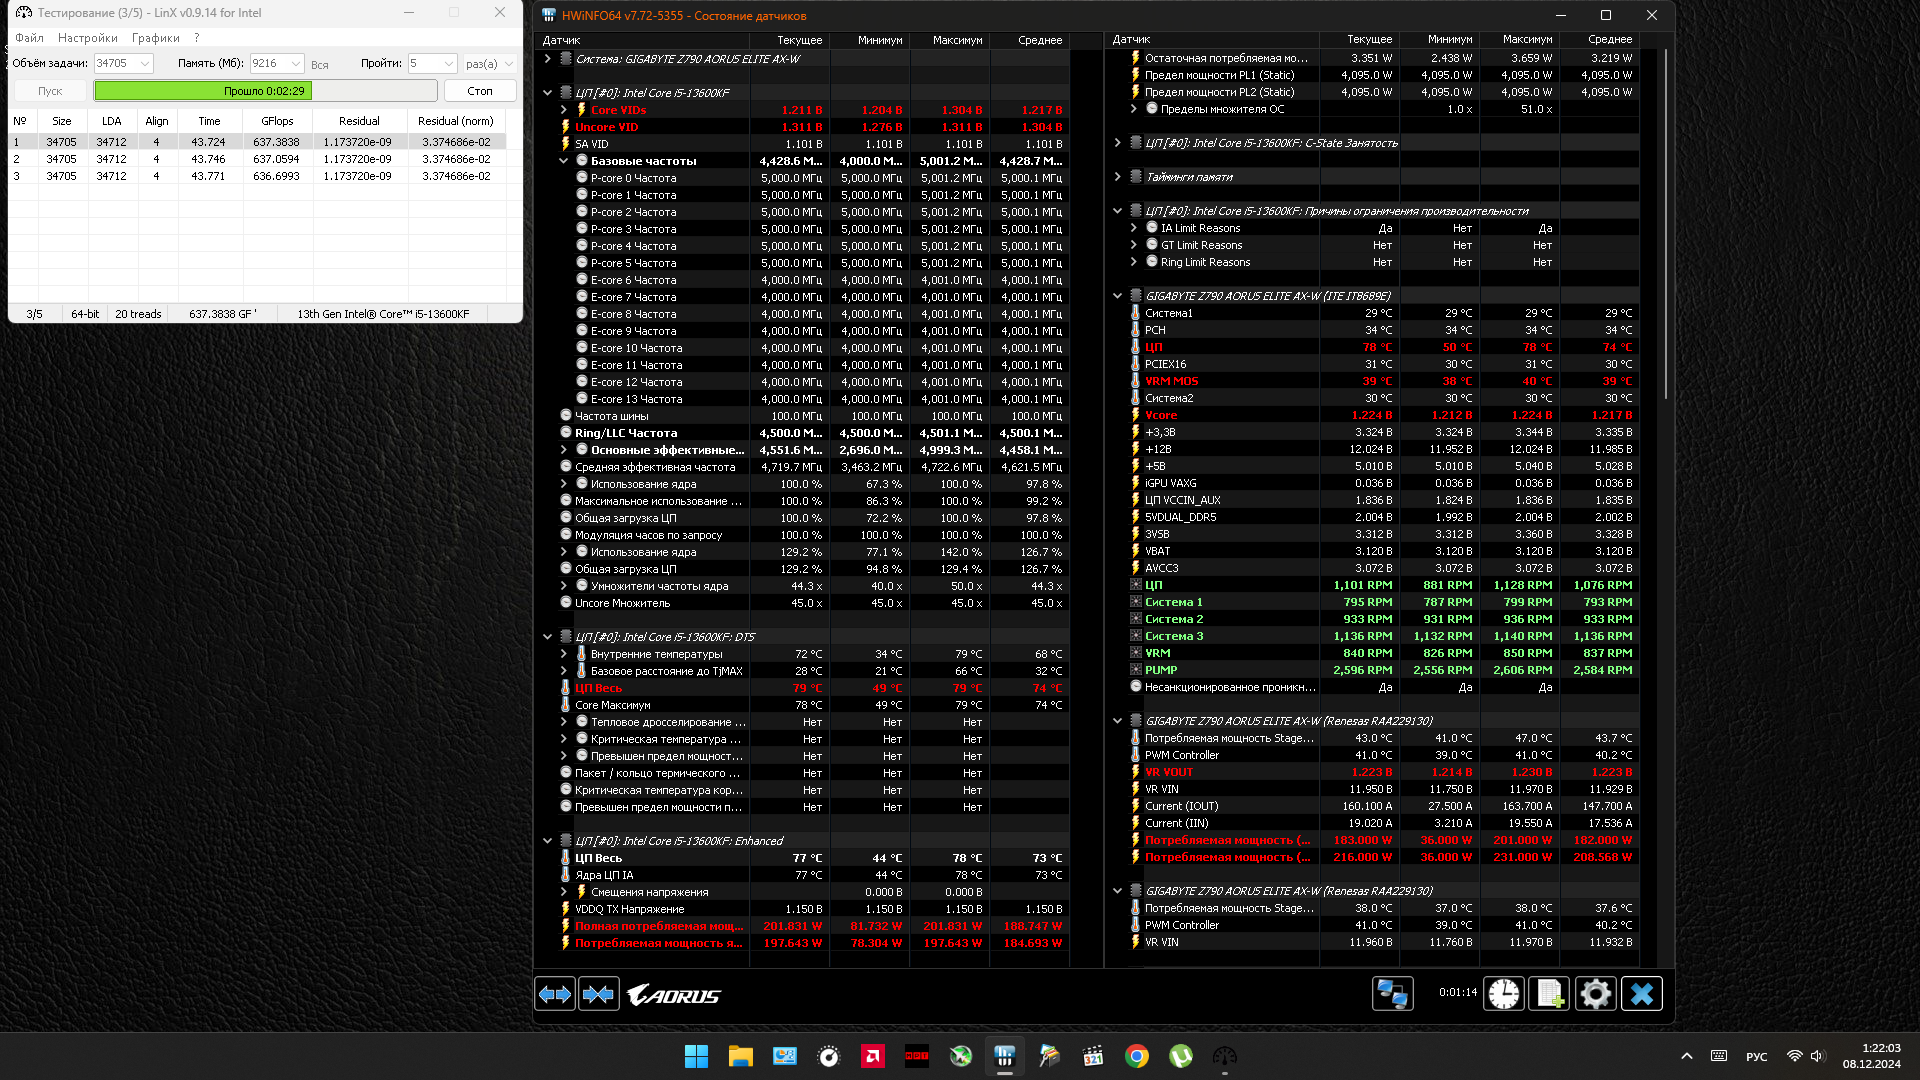Screen dimensions: 1920x1080
Task: Click the Вся memory link
Action: click(x=320, y=65)
